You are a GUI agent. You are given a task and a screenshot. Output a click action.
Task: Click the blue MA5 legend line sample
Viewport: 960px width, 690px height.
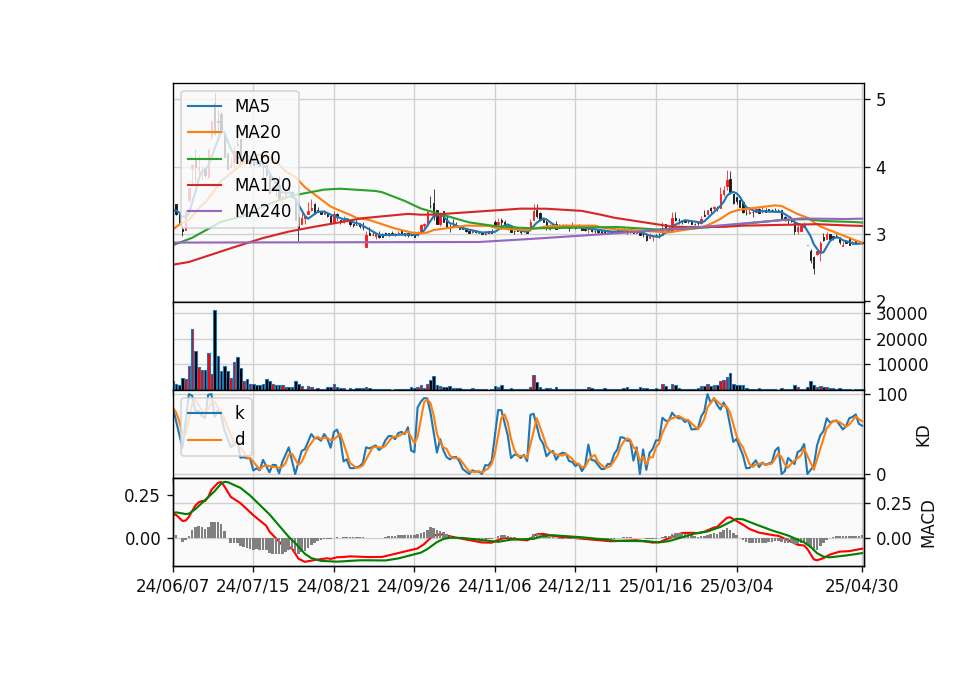coord(204,106)
